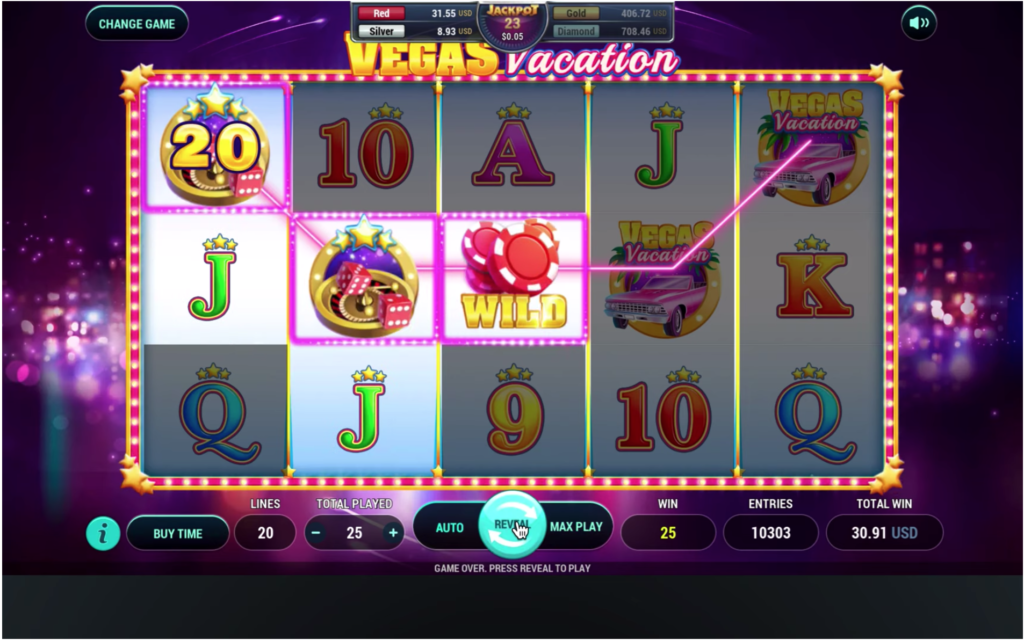Click the Buy Time button
Image resolution: width=1024 pixels, height=640 pixels.
click(x=178, y=533)
